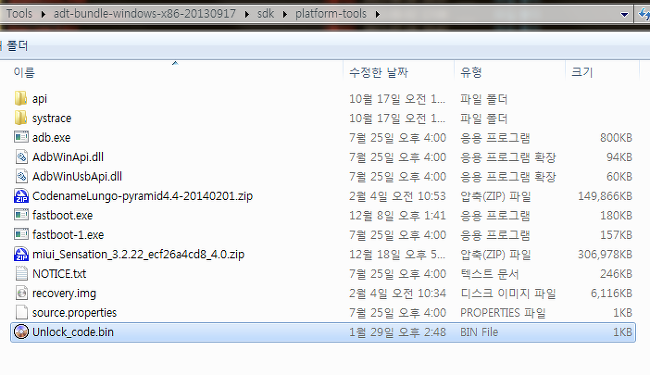Click the 2월 4일 오전 10:53 date cell
The width and height of the screenshot is (650, 375).
(398, 196)
